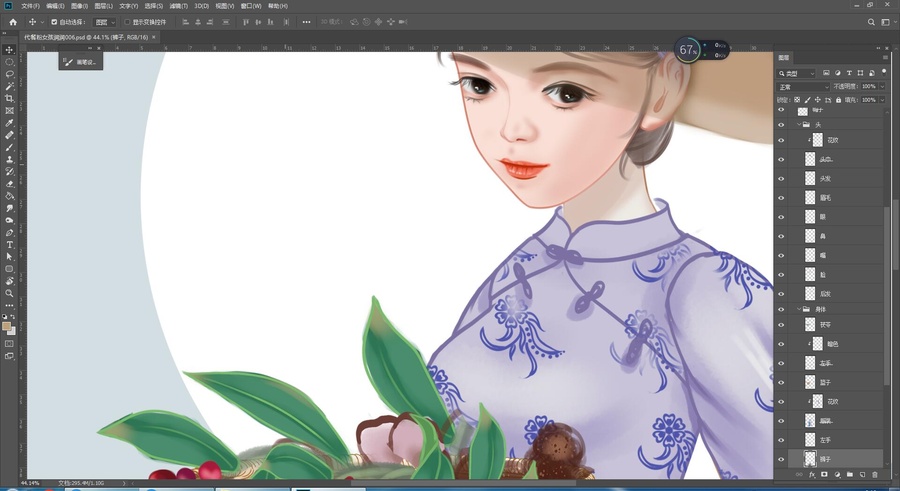Open the 正常 blend mode dropdown

coord(803,87)
